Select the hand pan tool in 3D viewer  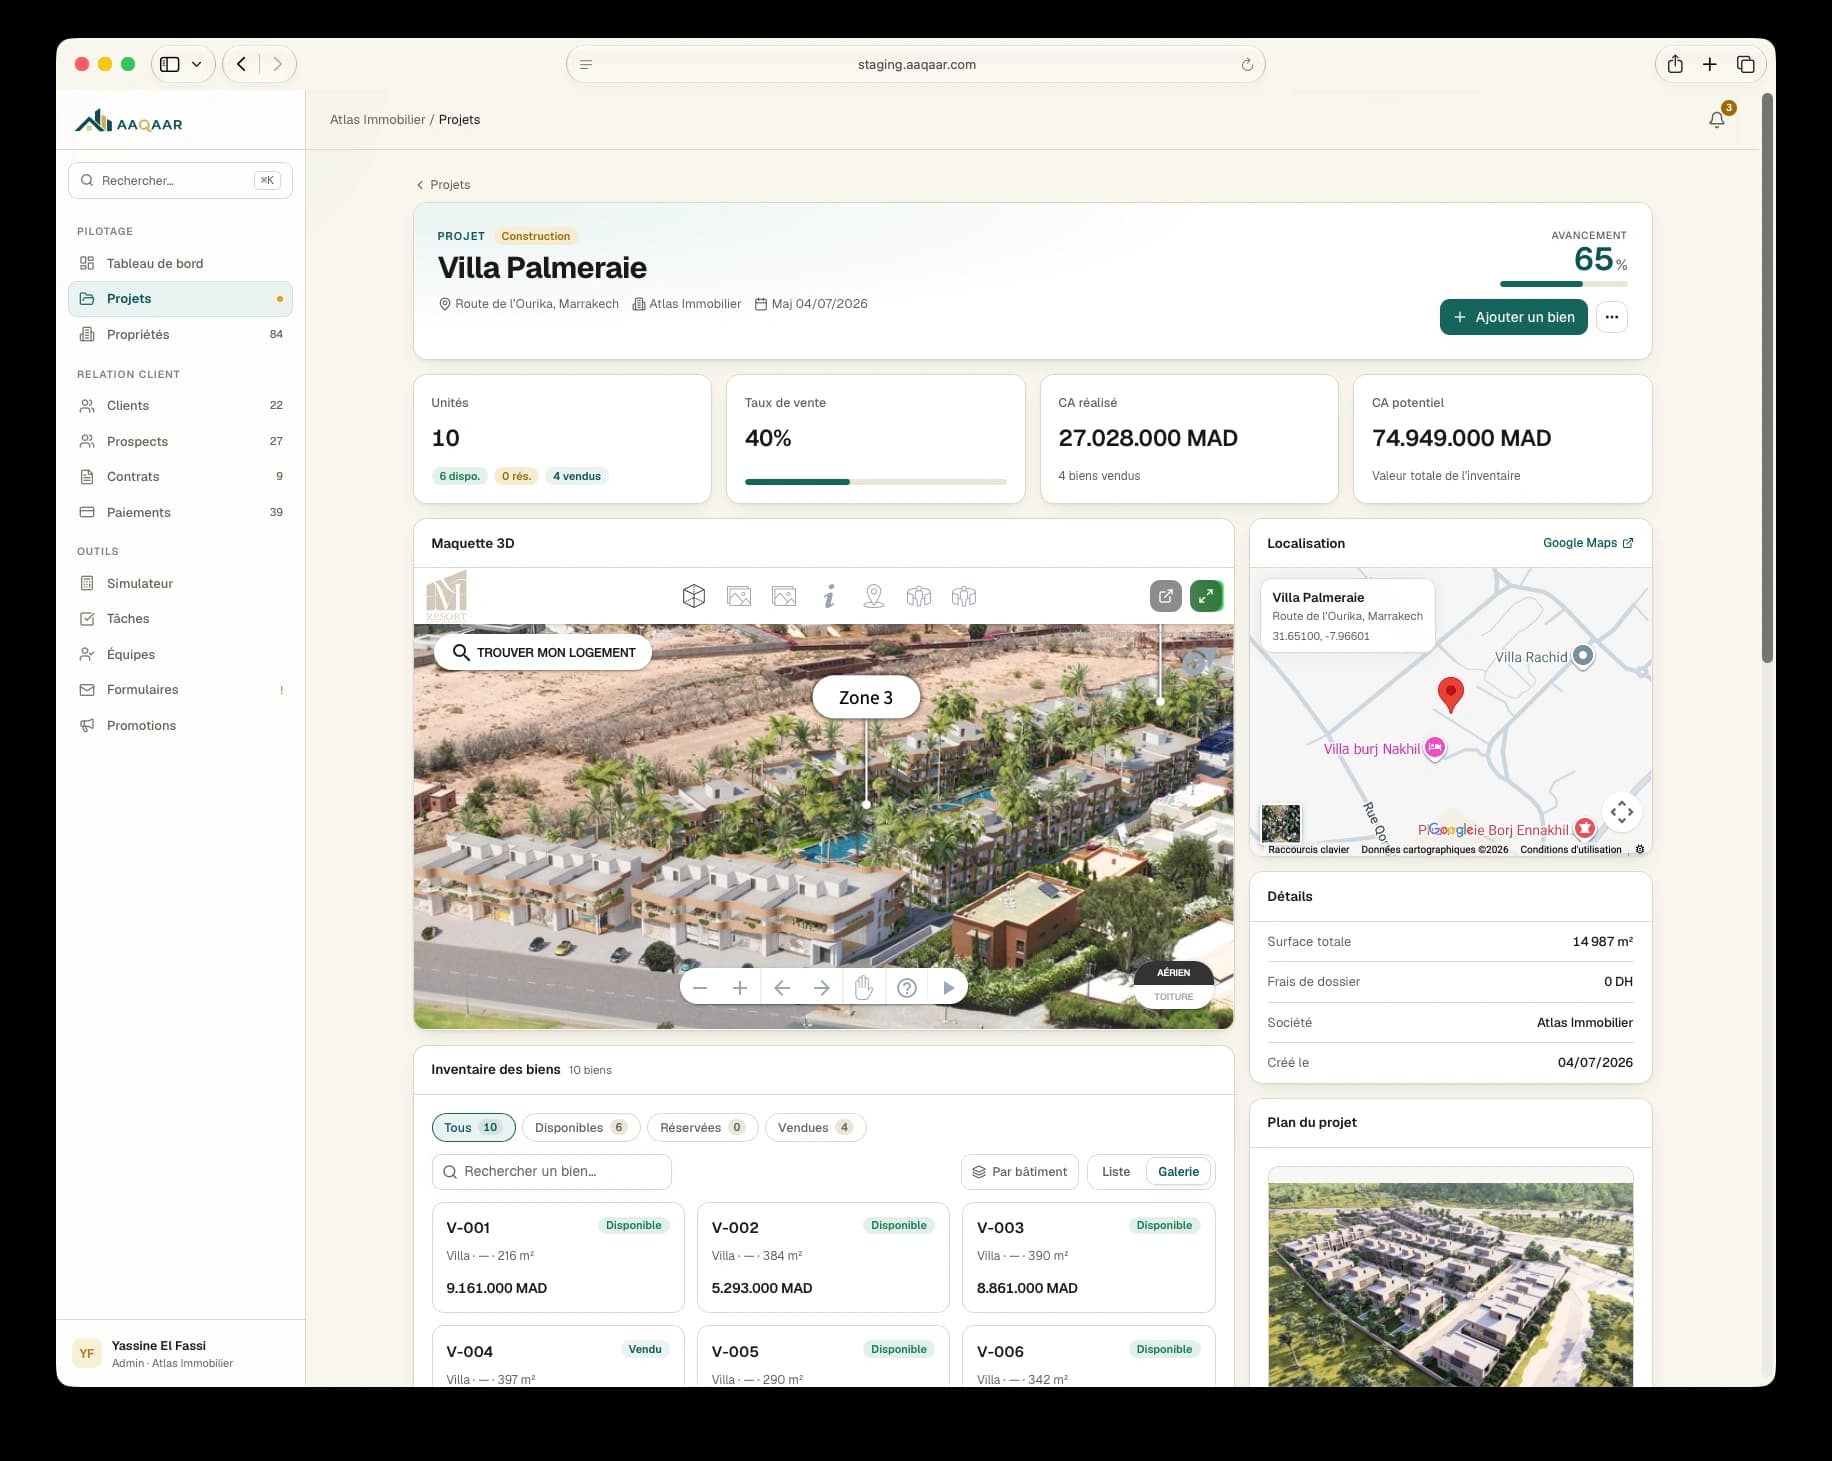pyautogui.click(x=864, y=988)
